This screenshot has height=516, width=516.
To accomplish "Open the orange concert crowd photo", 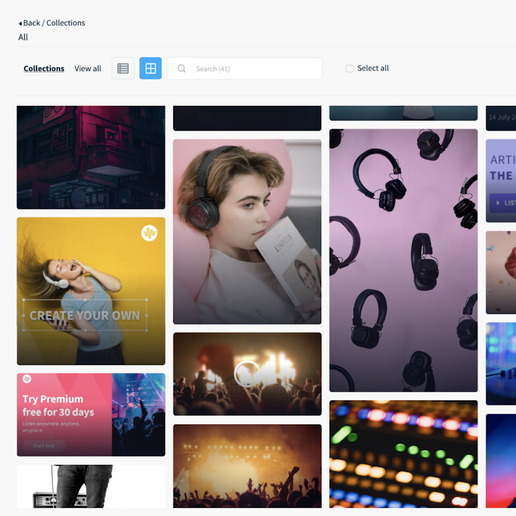I will (247, 466).
